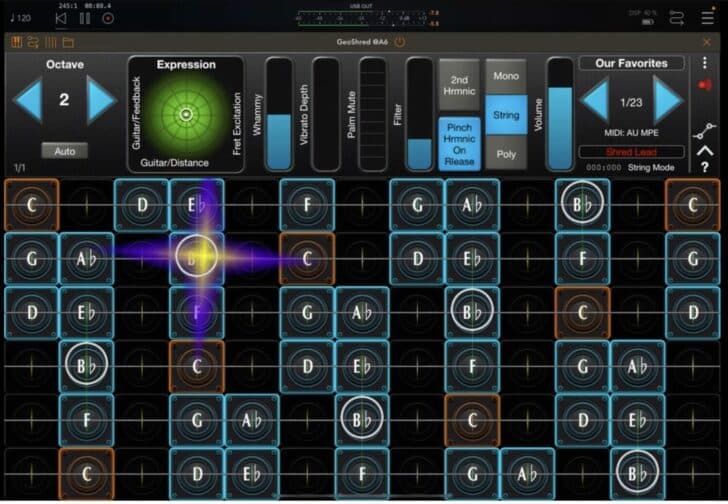Click the rewind to start button
Screen dimensions: 728x504
pyautogui.click(x=61, y=17)
